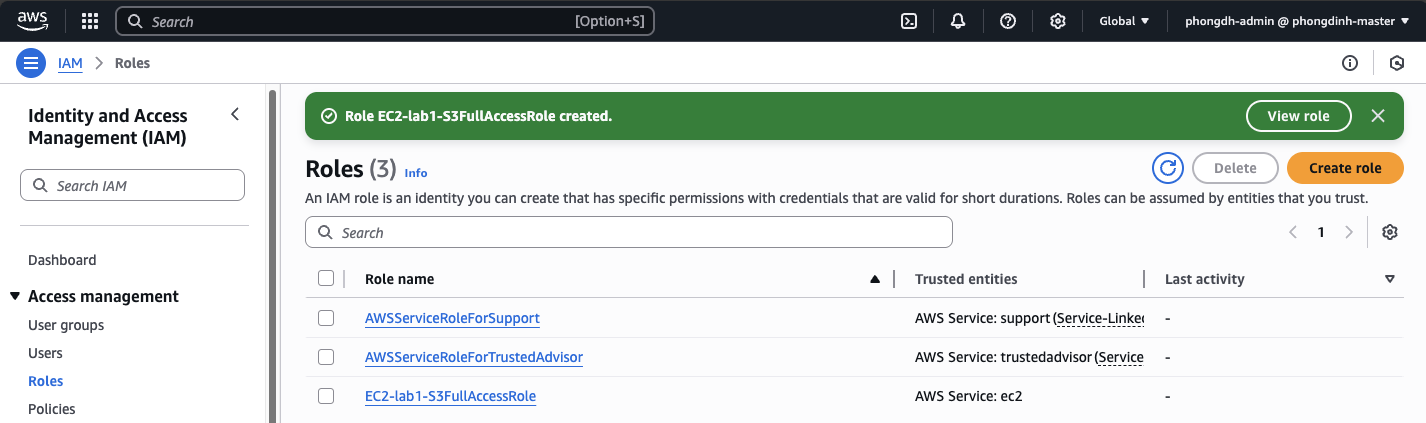Viewport: 1426px width, 423px height.
Task: Open Policies in the sidebar
Action: pyautogui.click(x=52, y=409)
